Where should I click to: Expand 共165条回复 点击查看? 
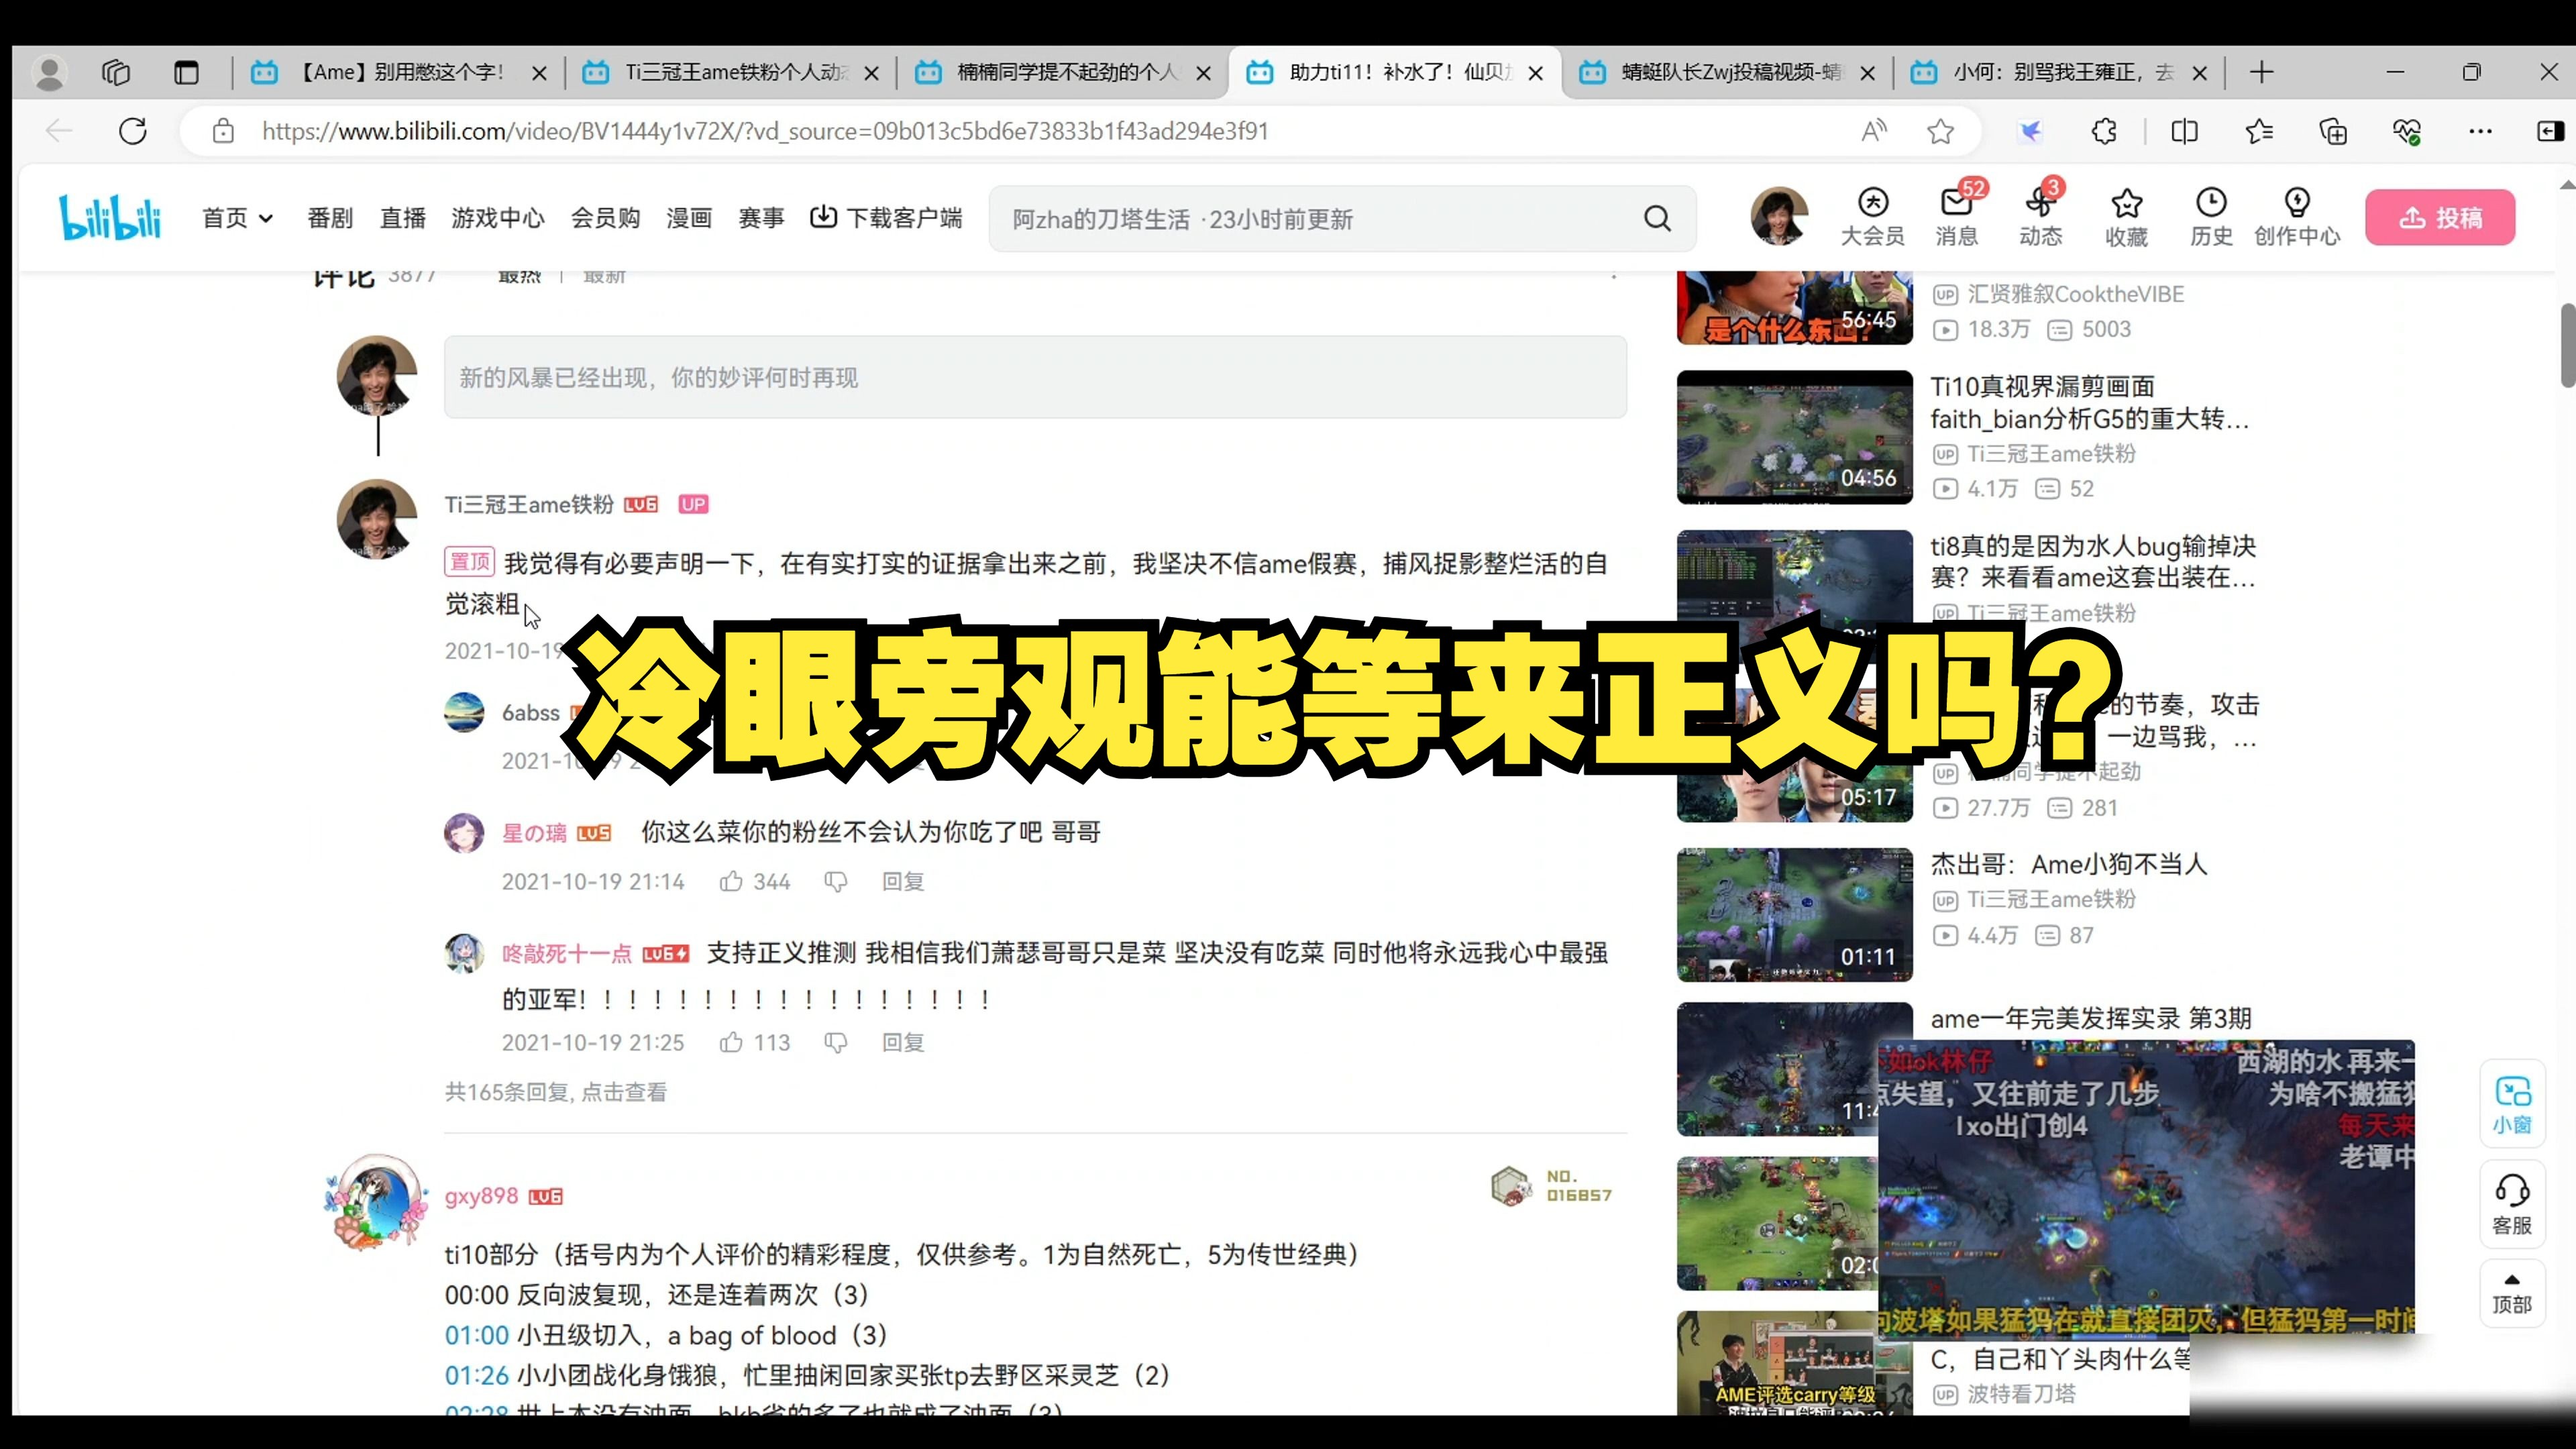coord(556,1092)
